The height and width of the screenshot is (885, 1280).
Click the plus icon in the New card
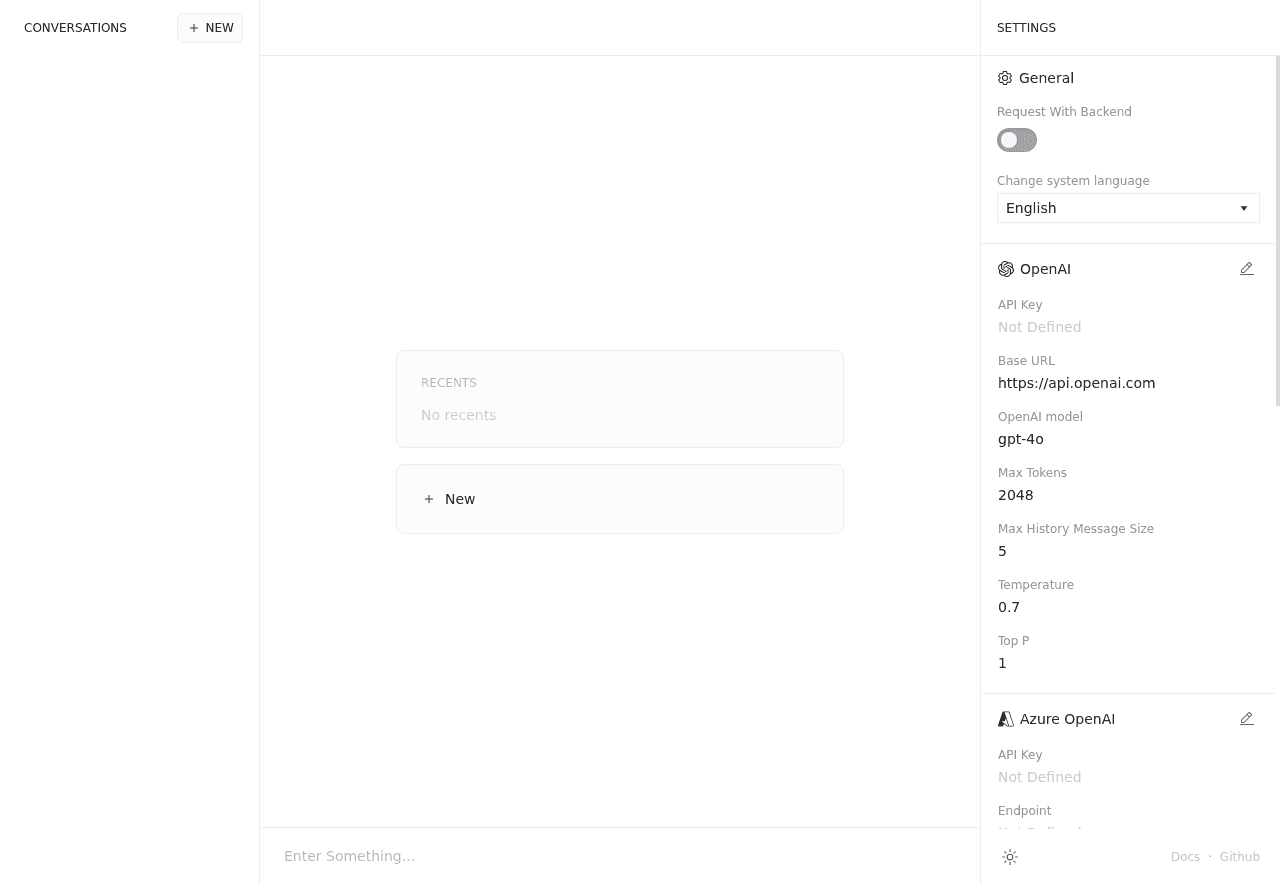(429, 499)
